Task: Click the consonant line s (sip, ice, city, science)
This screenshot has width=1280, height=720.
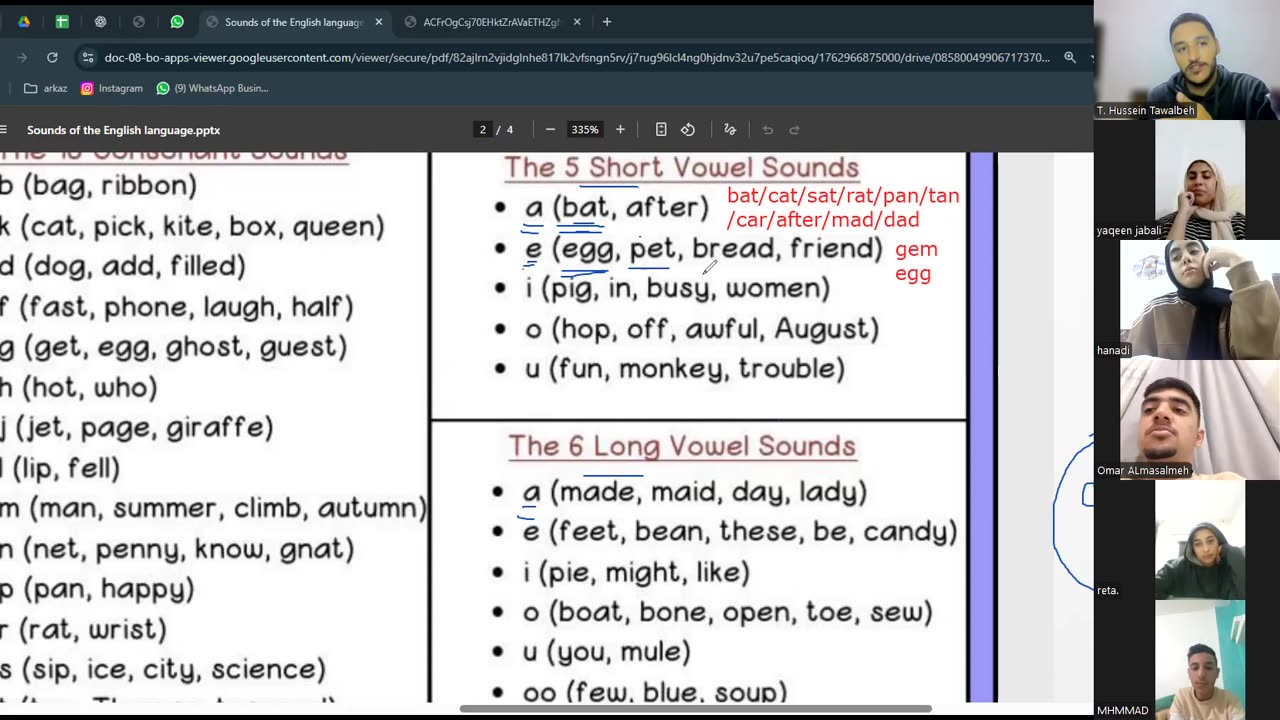Action: point(162,669)
